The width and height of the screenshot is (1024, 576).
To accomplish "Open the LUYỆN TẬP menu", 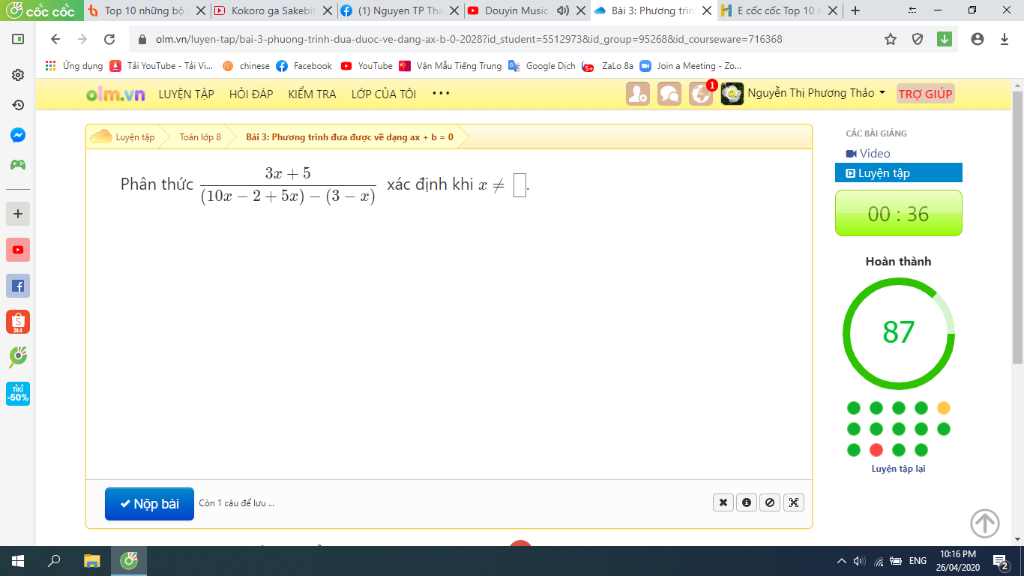I will pyautogui.click(x=186, y=94).
